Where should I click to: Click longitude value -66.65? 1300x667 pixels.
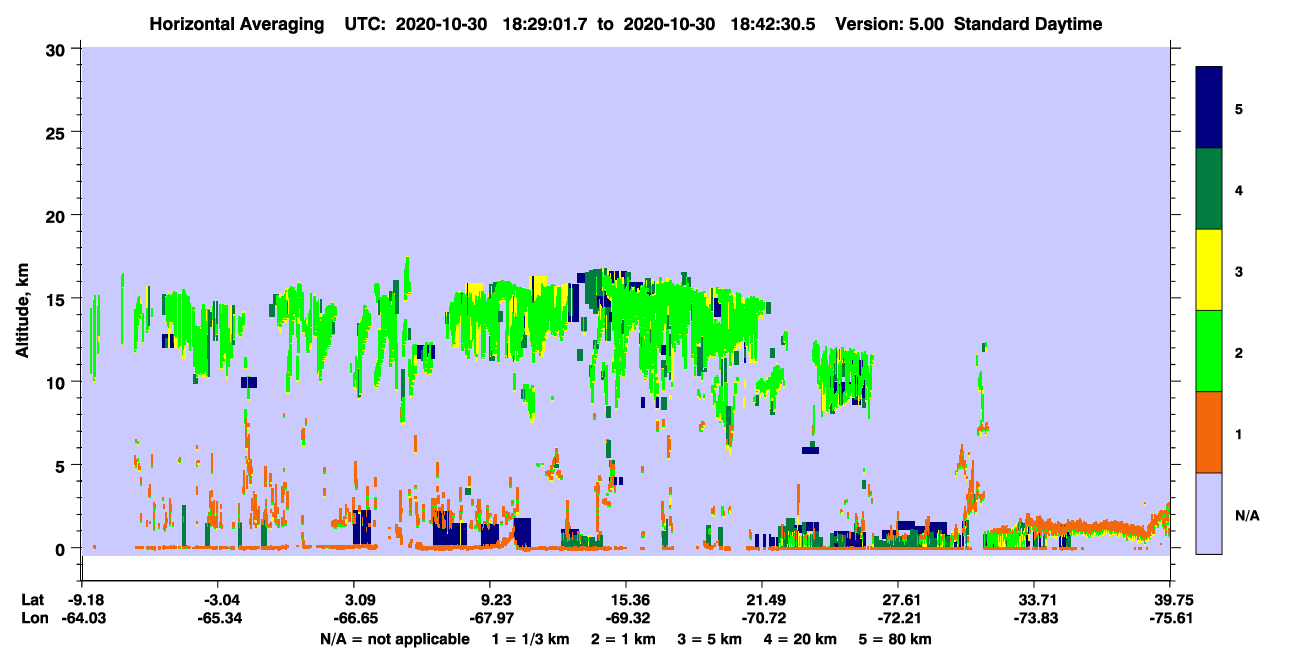pyautogui.click(x=355, y=618)
